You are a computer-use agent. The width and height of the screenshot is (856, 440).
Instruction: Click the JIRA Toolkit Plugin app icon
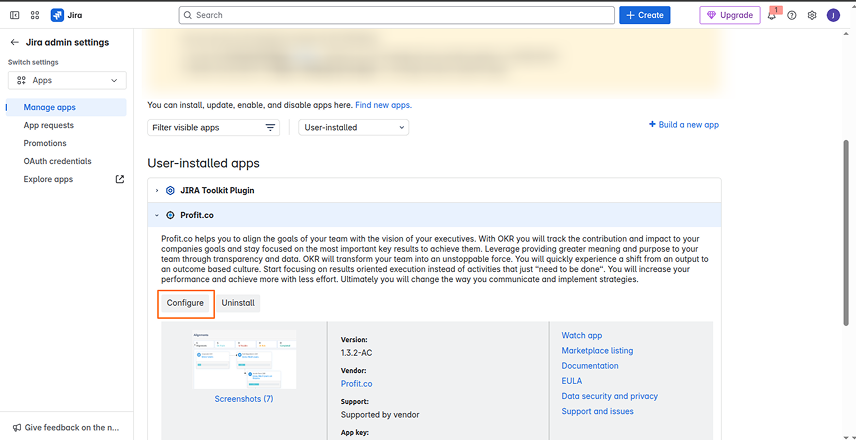point(170,191)
